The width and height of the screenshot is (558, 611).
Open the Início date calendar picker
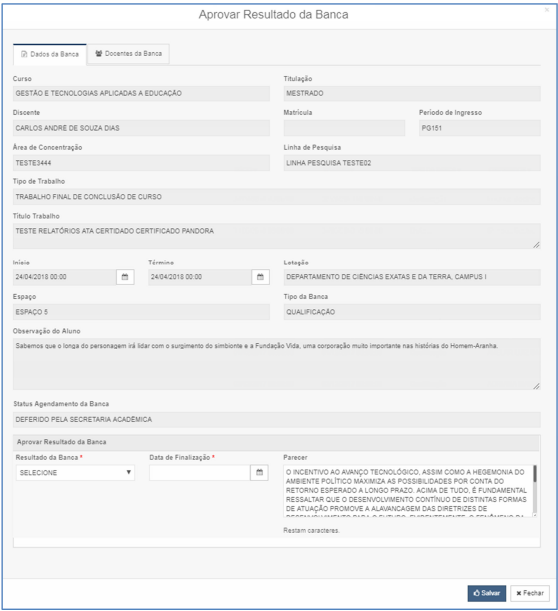(125, 277)
